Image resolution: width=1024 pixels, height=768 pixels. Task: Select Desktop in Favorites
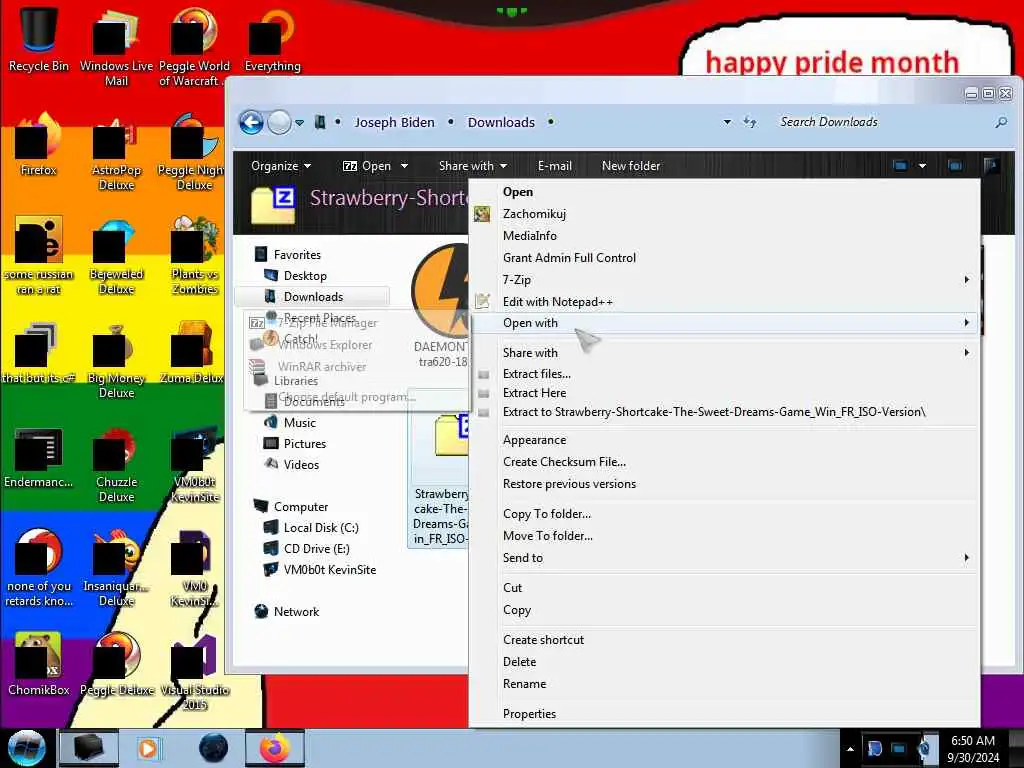[x=305, y=276]
